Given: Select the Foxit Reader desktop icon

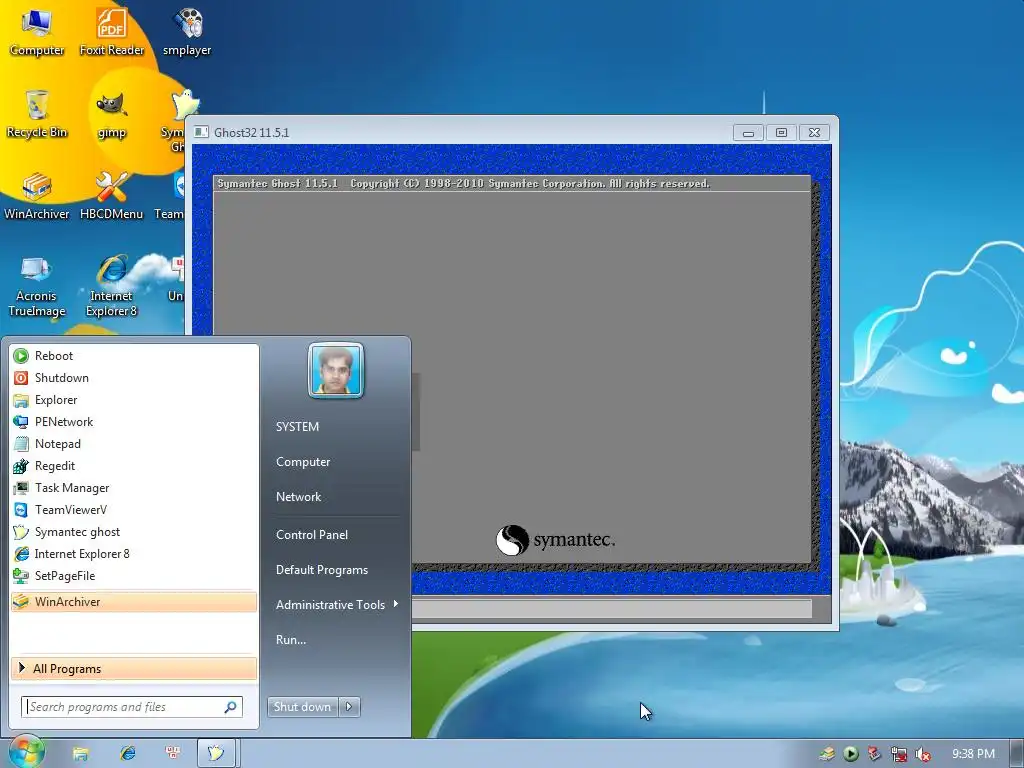Looking at the screenshot, I should click(112, 33).
